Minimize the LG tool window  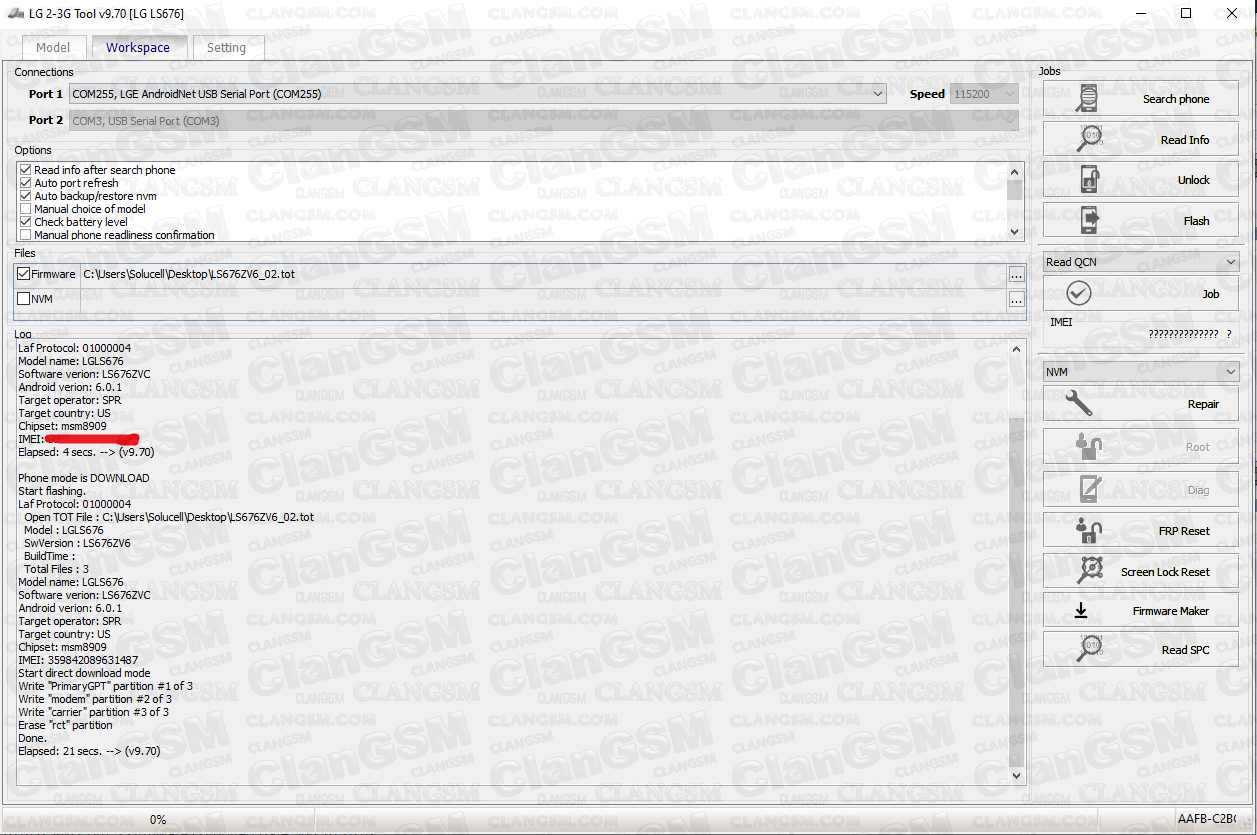1140,14
